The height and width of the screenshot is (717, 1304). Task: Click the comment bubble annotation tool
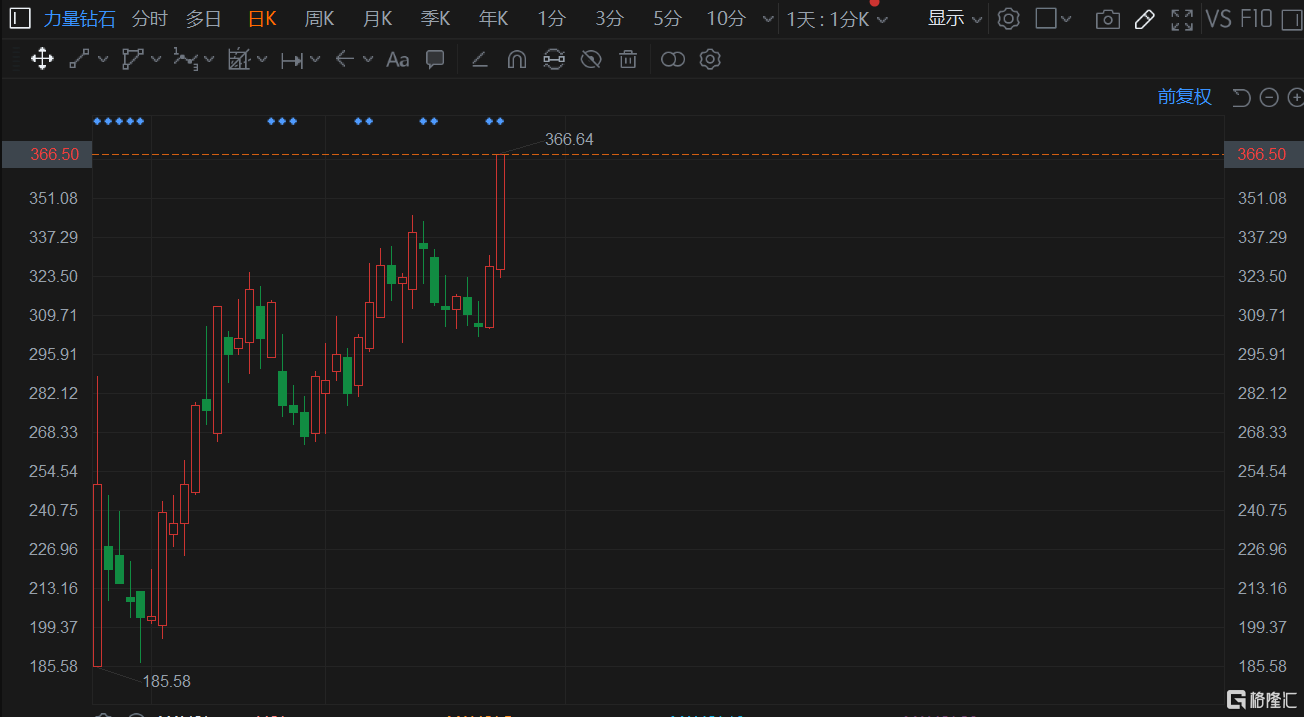435,59
